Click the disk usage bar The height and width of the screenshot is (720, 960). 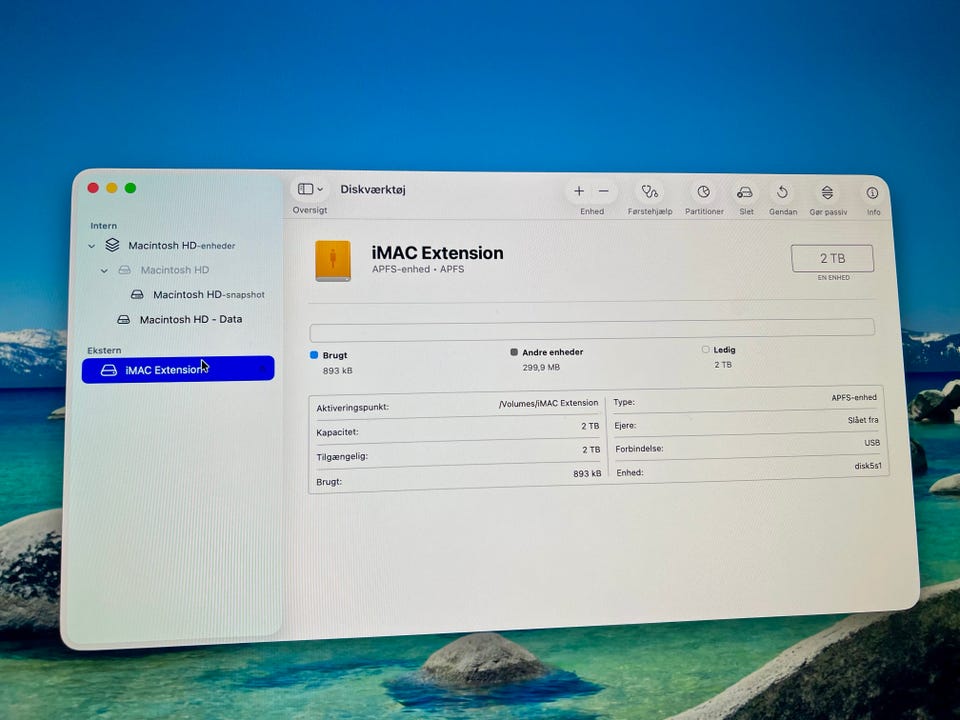[x=592, y=329]
